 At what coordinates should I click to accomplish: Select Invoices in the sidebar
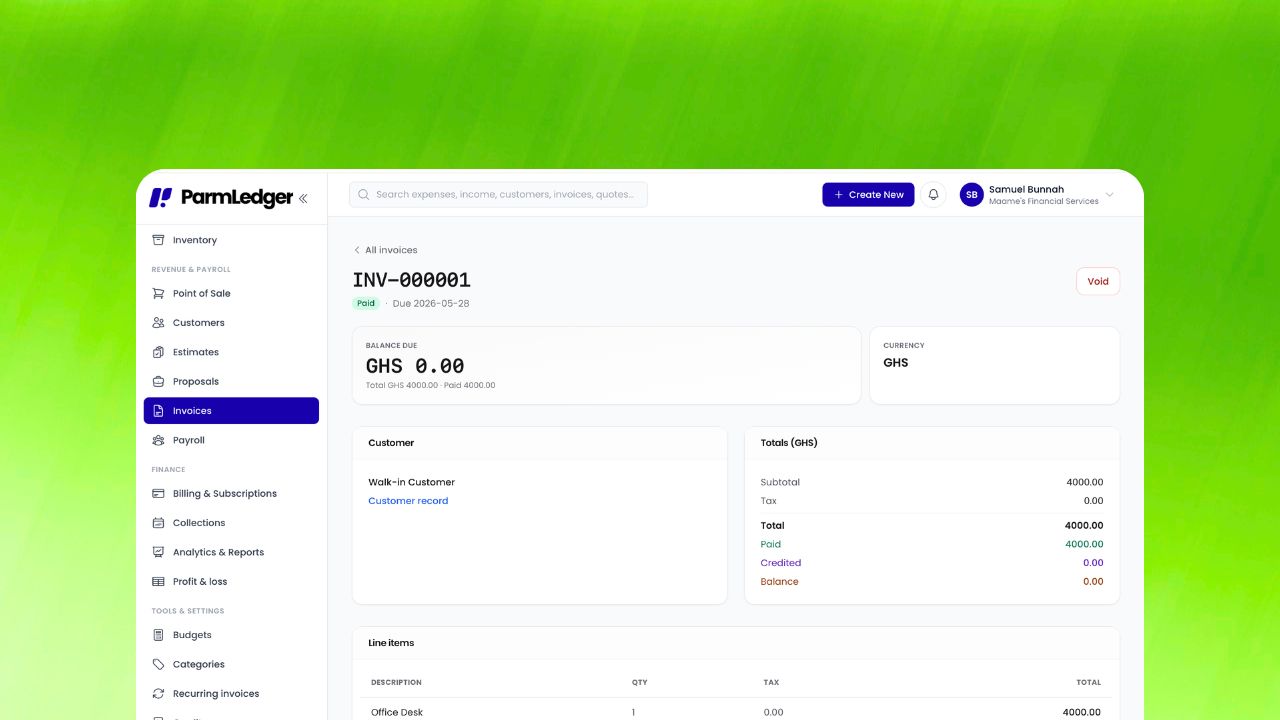tap(232, 411)
